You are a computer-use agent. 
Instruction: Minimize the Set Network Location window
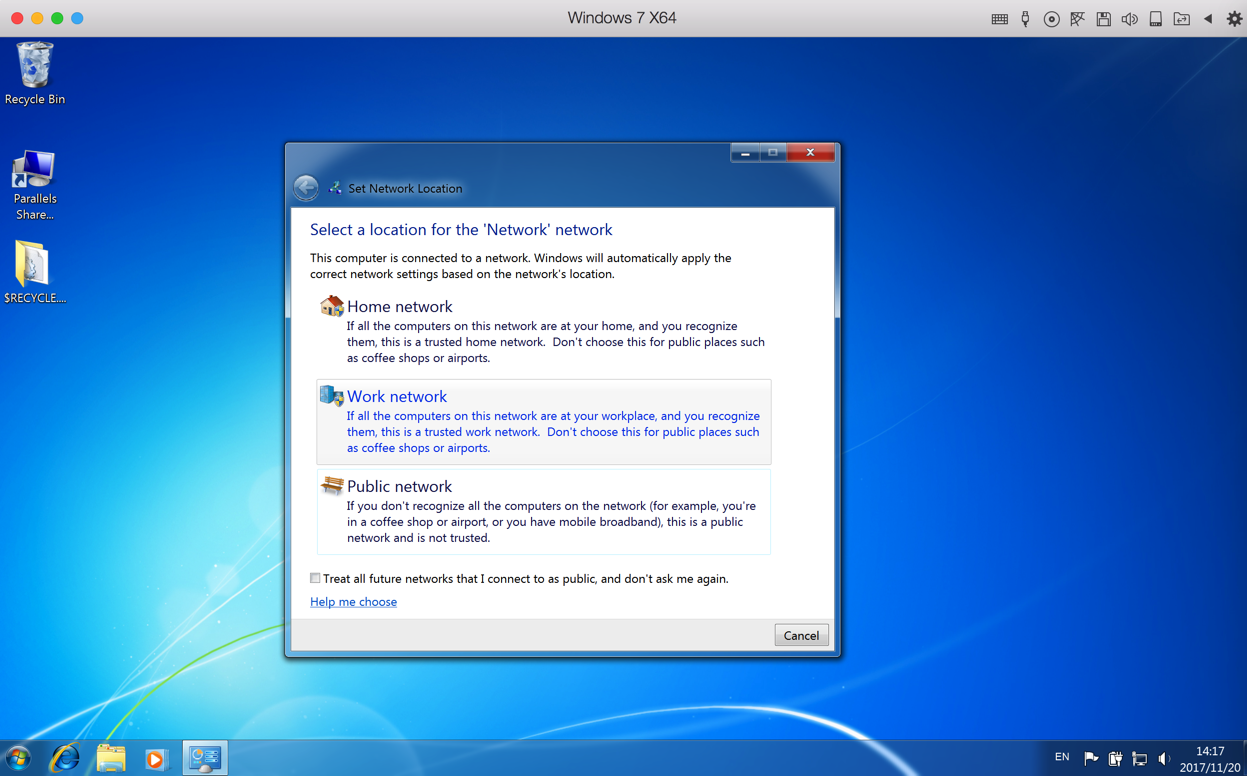tap(745, 153)
